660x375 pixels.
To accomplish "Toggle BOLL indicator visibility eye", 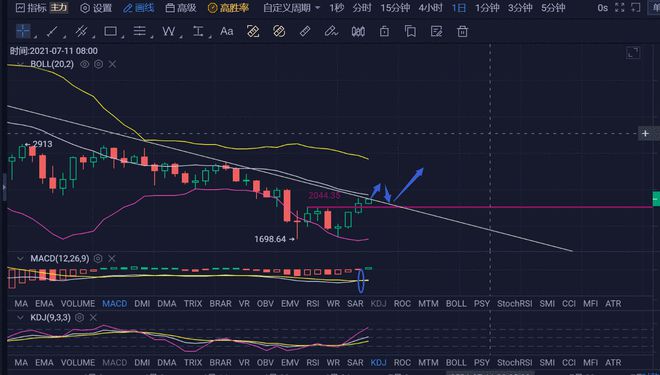I will 85,64.
